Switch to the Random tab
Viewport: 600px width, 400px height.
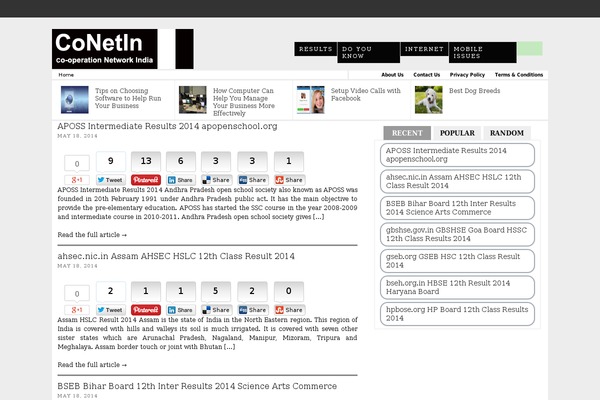(507, 133)
